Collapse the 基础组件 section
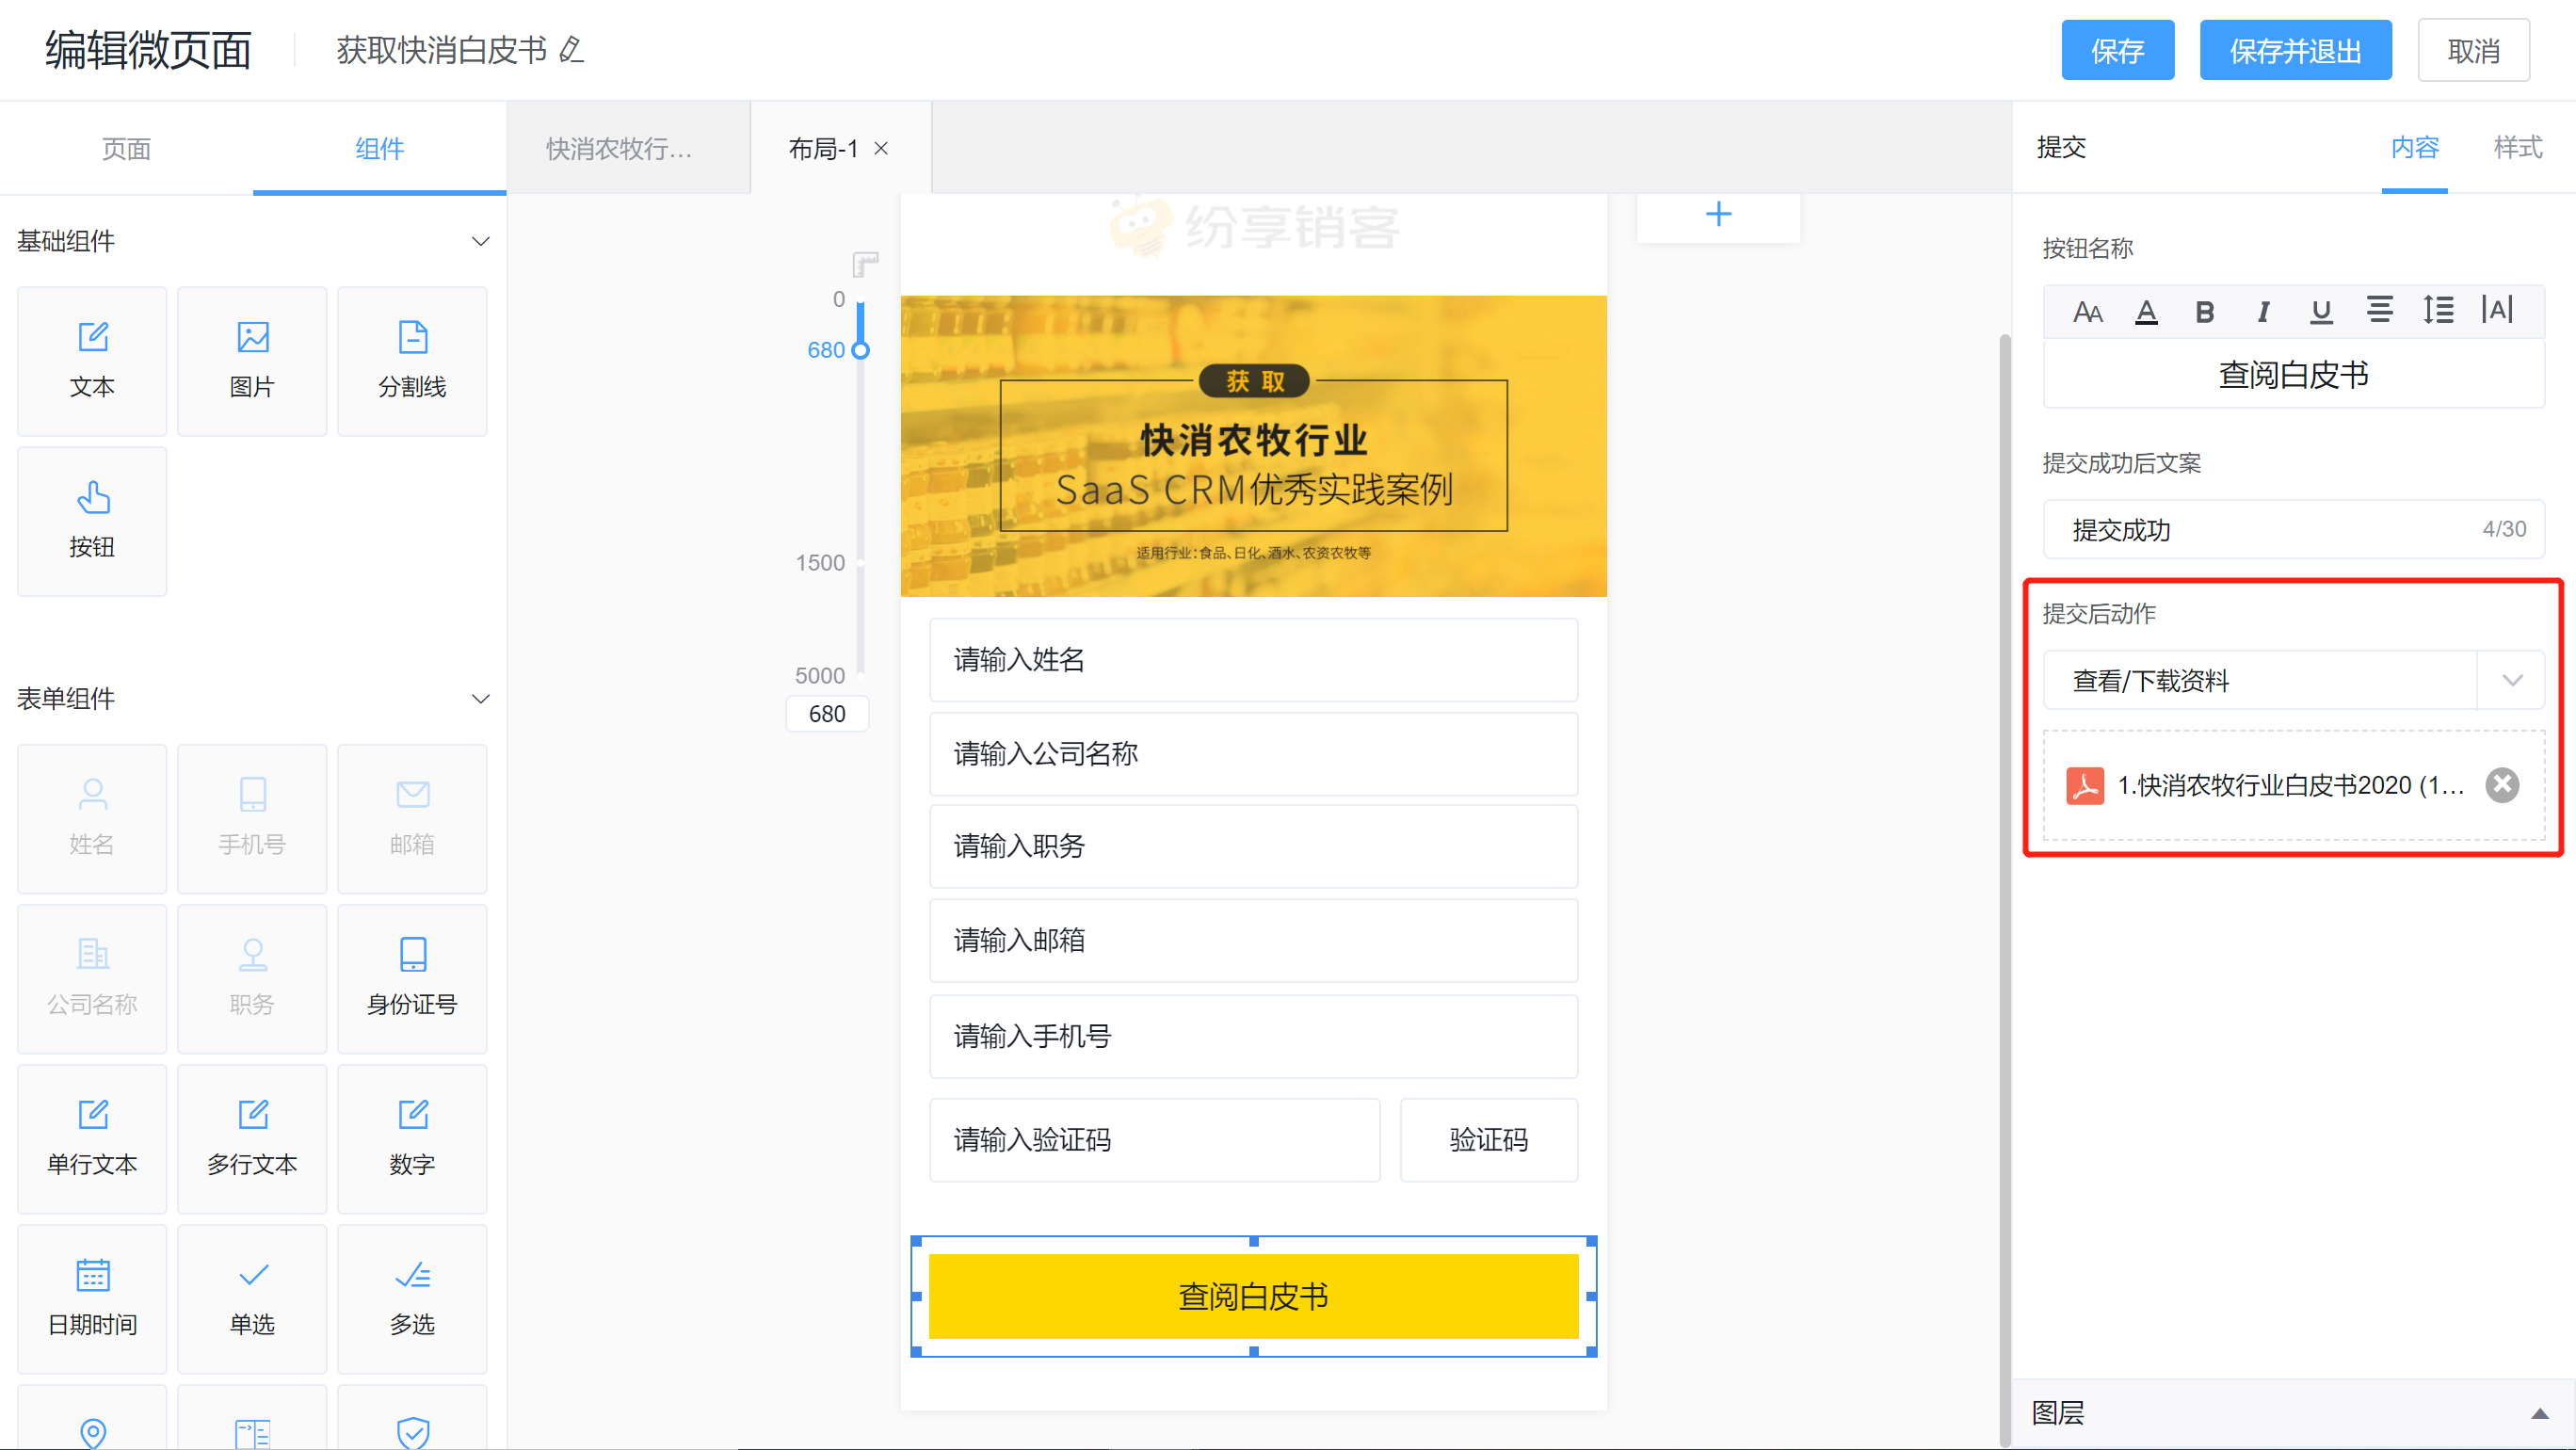2576x1450 pixels. (x=481, y=241)
